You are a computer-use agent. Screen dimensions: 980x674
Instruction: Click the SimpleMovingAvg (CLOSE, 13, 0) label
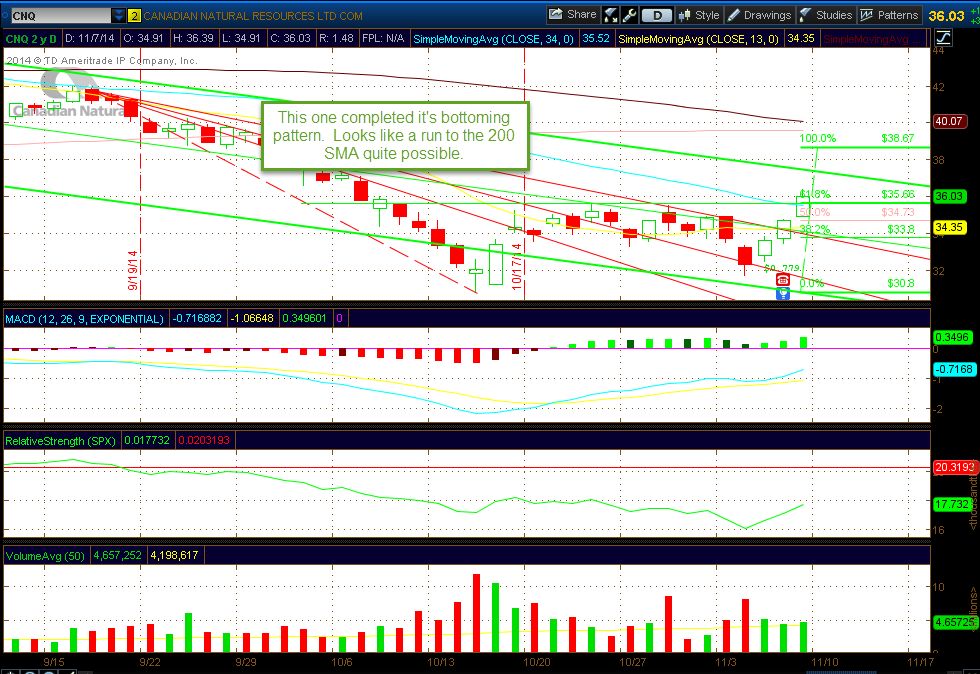tap(698, 39)
